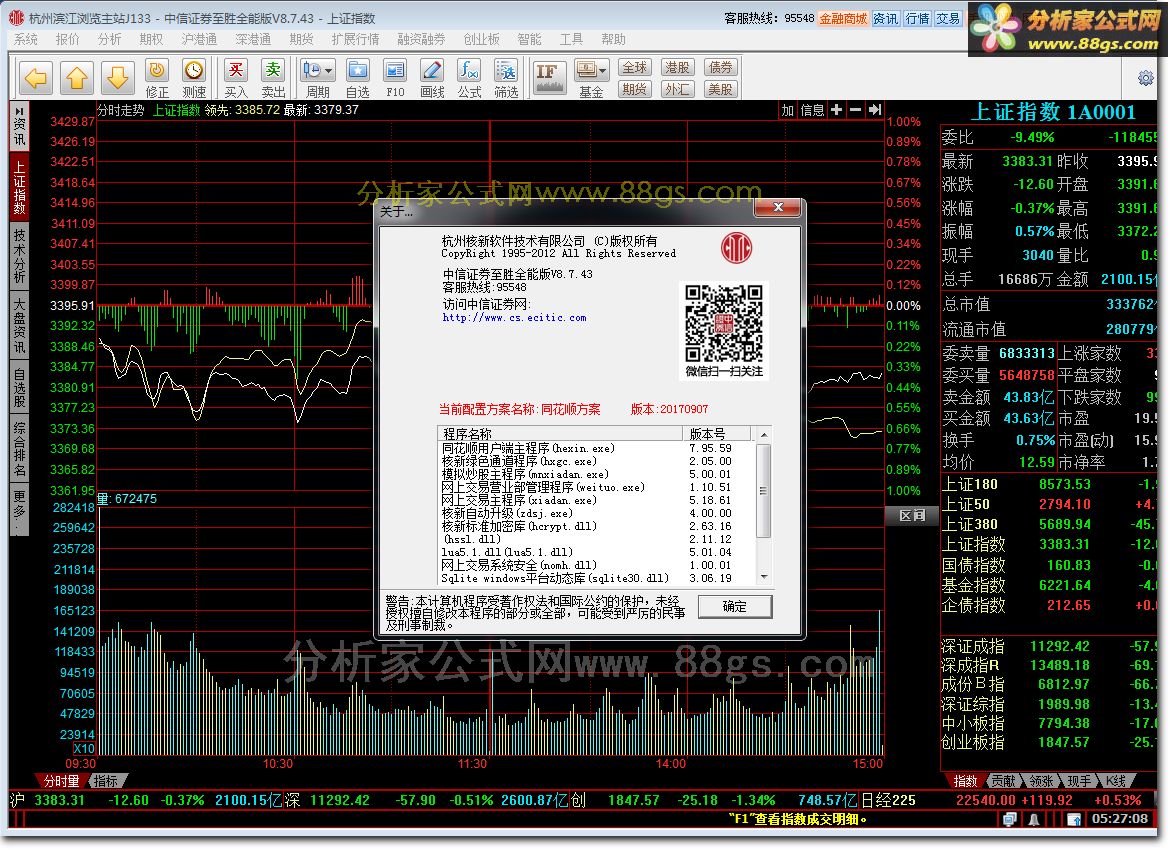
Task: Click the 交易 header button
Action: click(948, 19)
